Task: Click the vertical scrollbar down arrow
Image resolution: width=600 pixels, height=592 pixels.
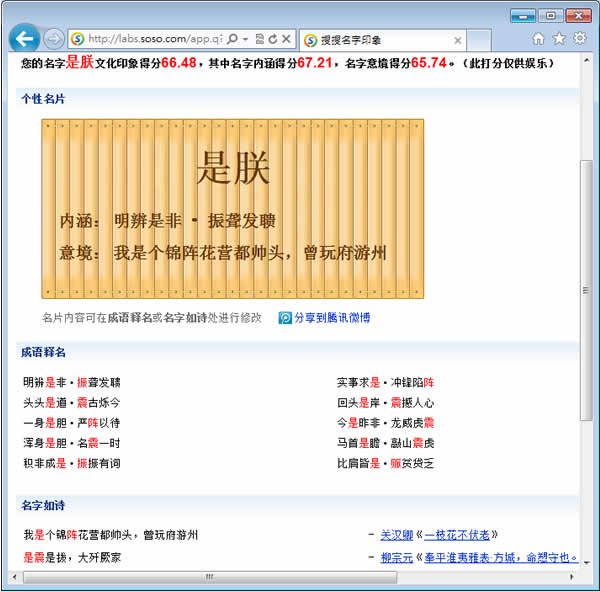Action: coord(587,562)
